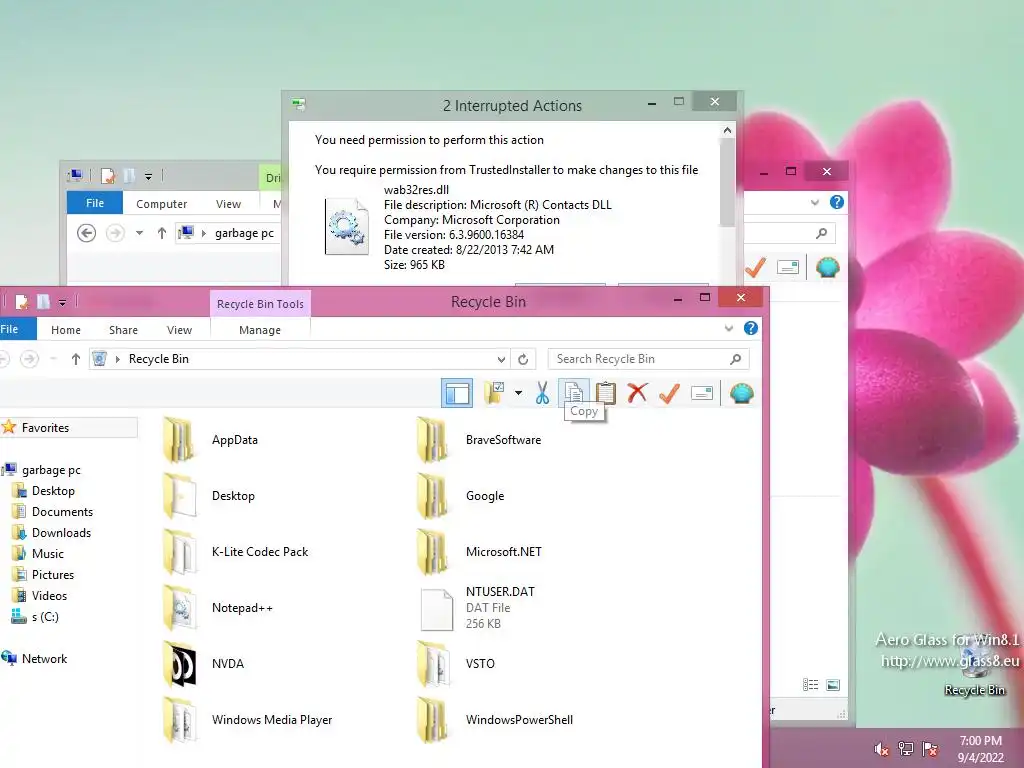Open Computer tab in garbage pc window

click(x=161, y=204)
